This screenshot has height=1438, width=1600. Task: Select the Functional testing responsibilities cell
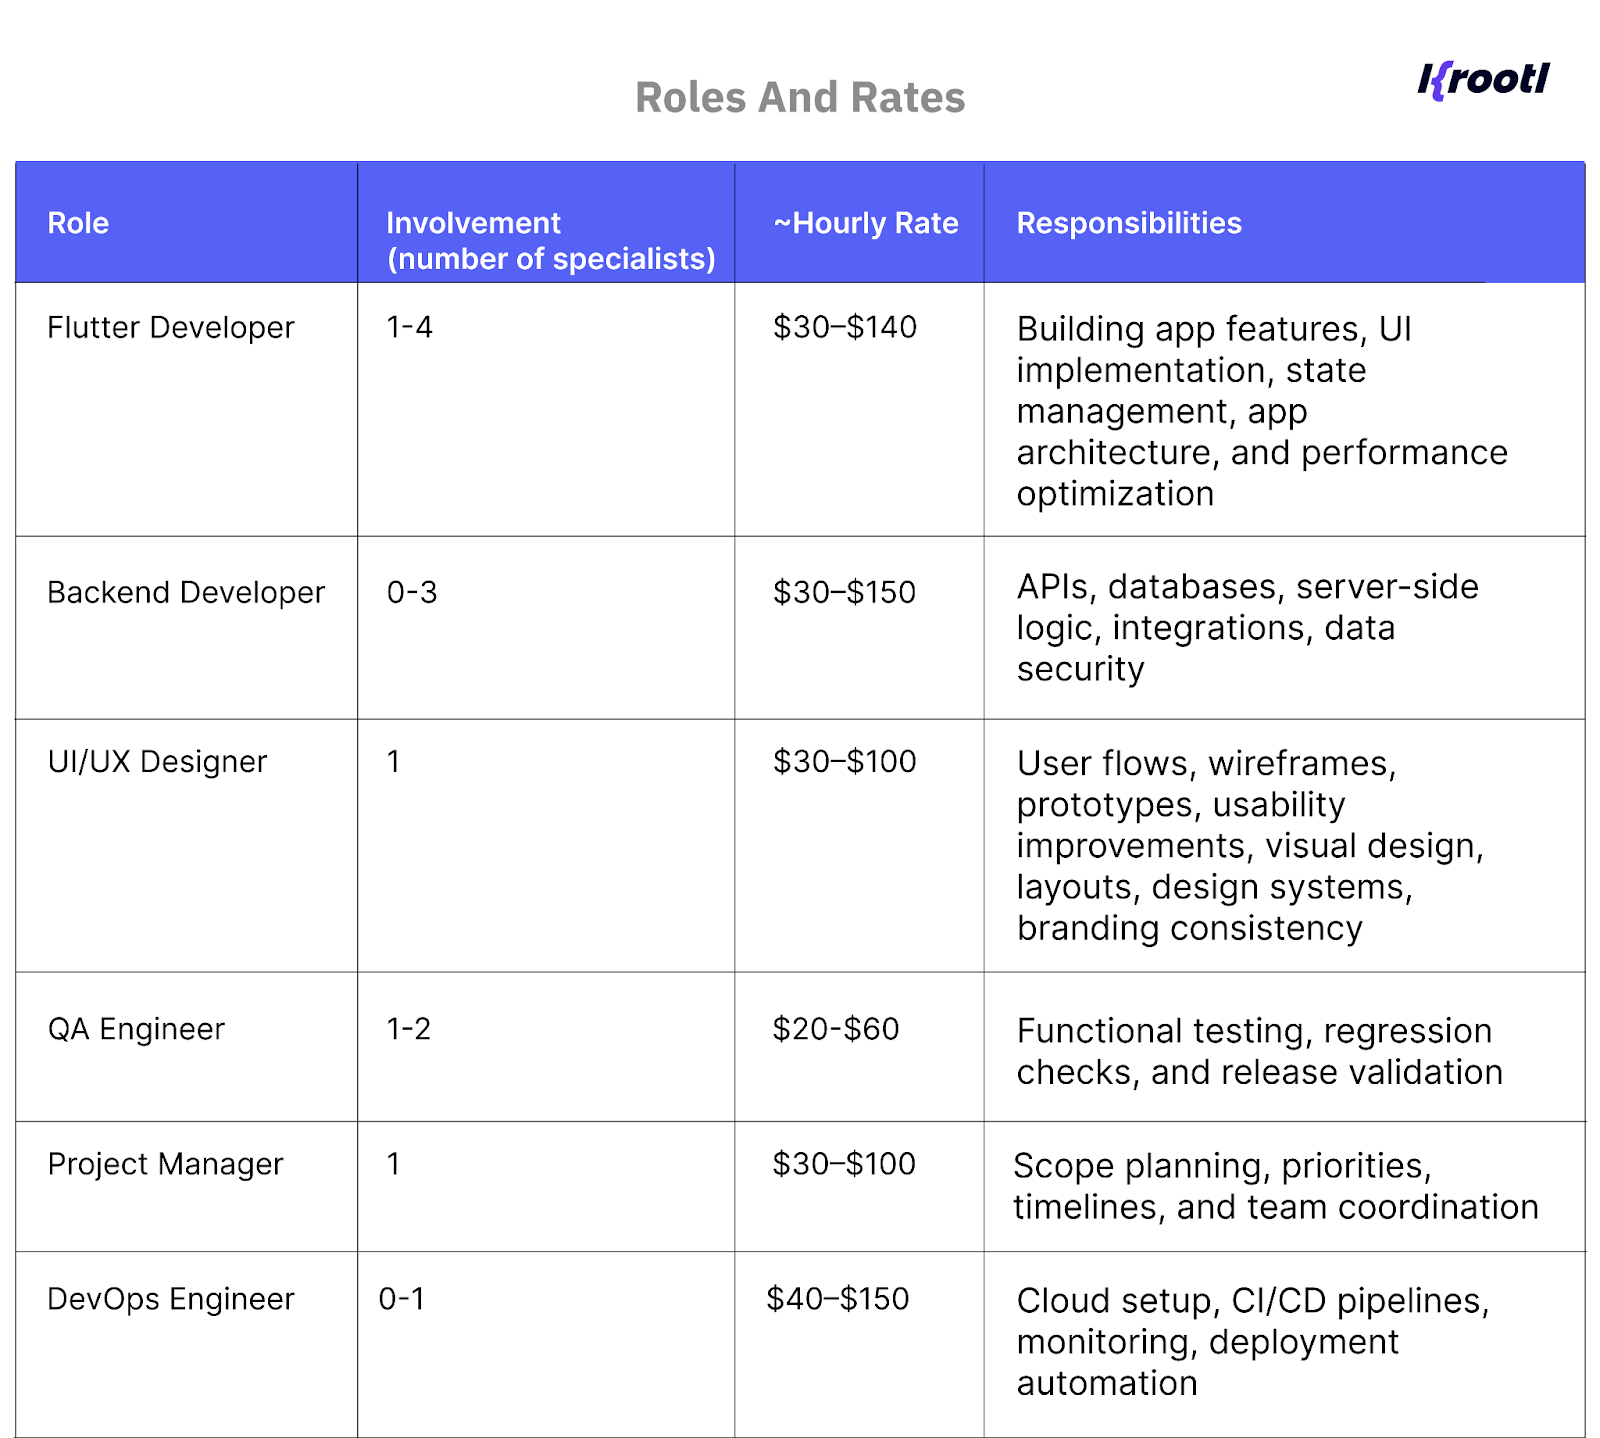[x=1259, y=1050]
